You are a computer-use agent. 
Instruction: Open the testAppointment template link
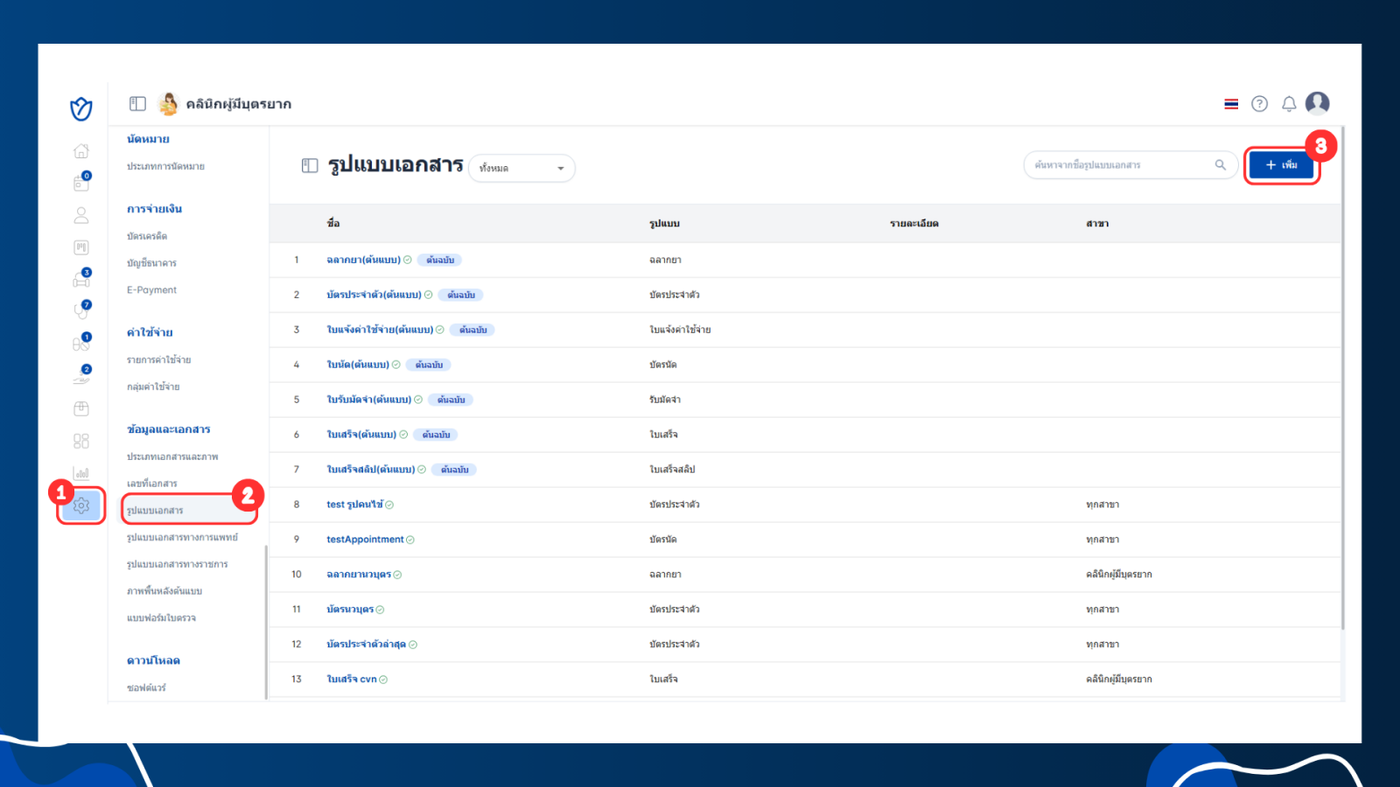[x=365, y=540]
